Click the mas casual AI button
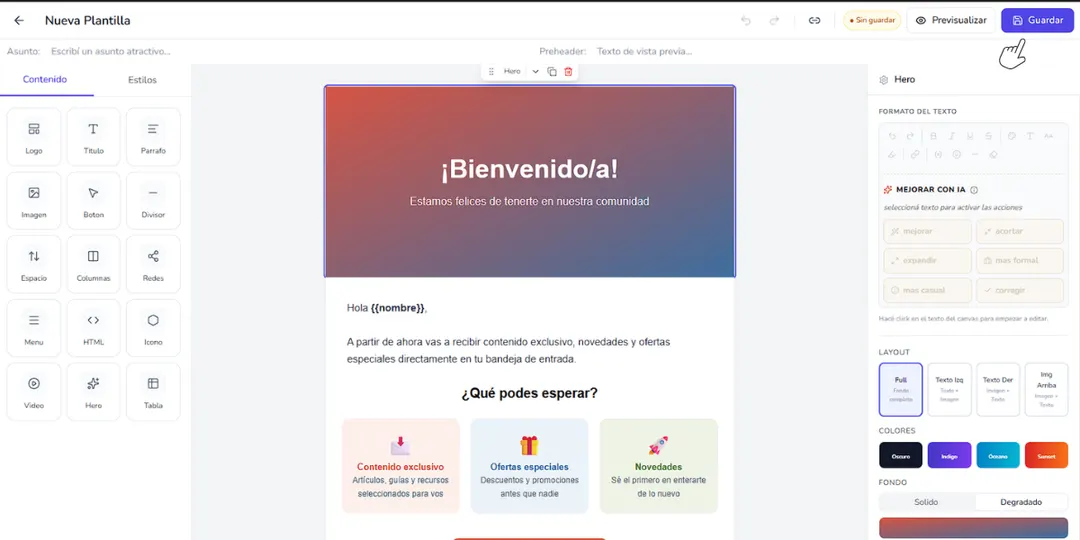The image size is (1080, 540). [928, 291]
